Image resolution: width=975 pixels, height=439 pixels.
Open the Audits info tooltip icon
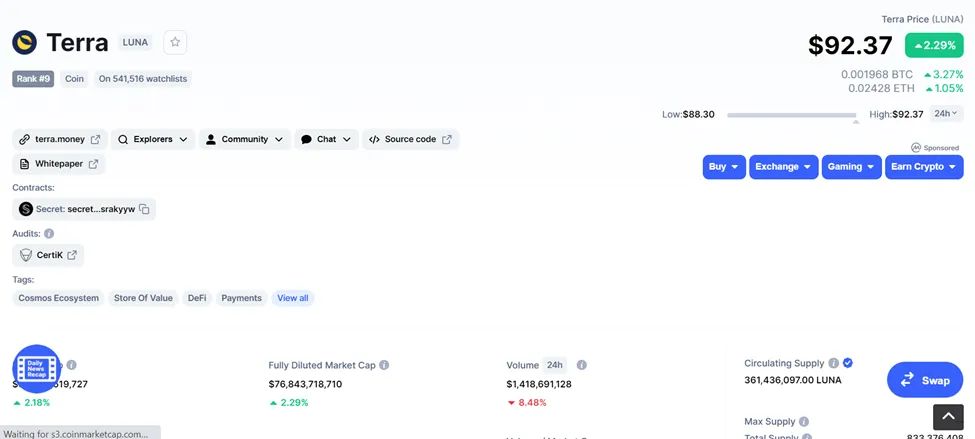point(49,234)
